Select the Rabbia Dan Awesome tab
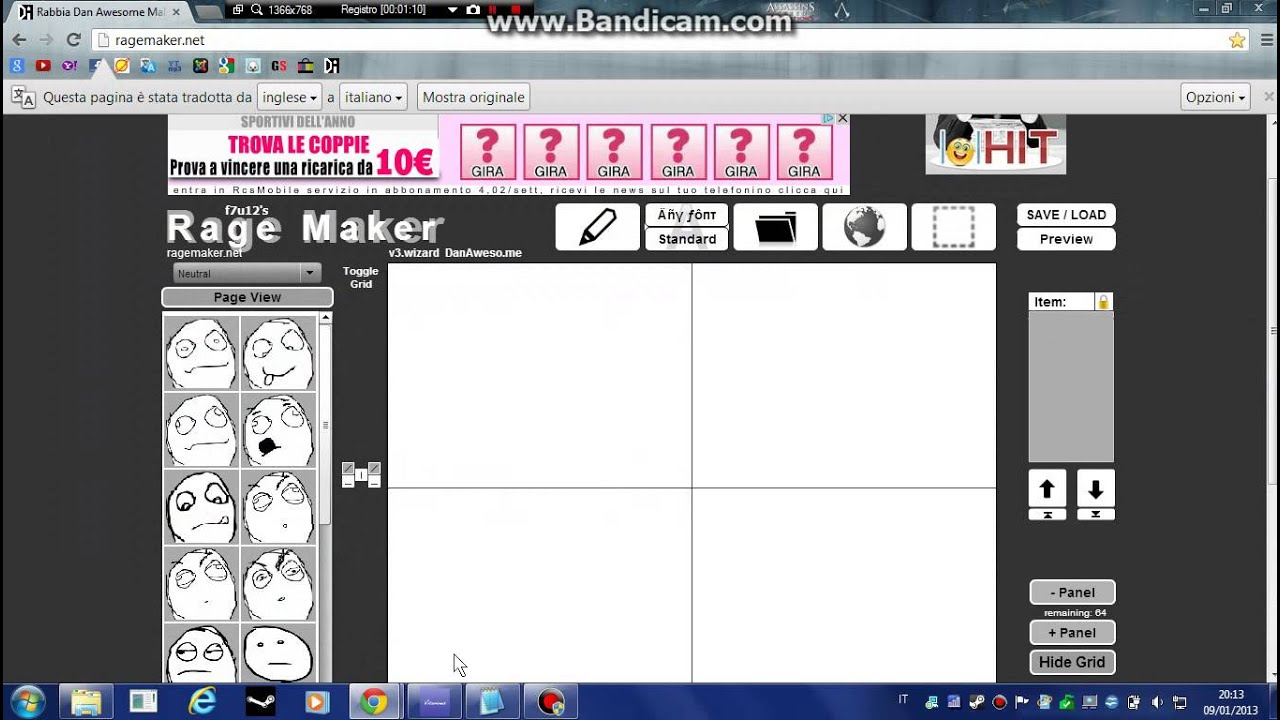Image resolution: width=1280 pixels, height=720 pixels. (x=97, y=12)
